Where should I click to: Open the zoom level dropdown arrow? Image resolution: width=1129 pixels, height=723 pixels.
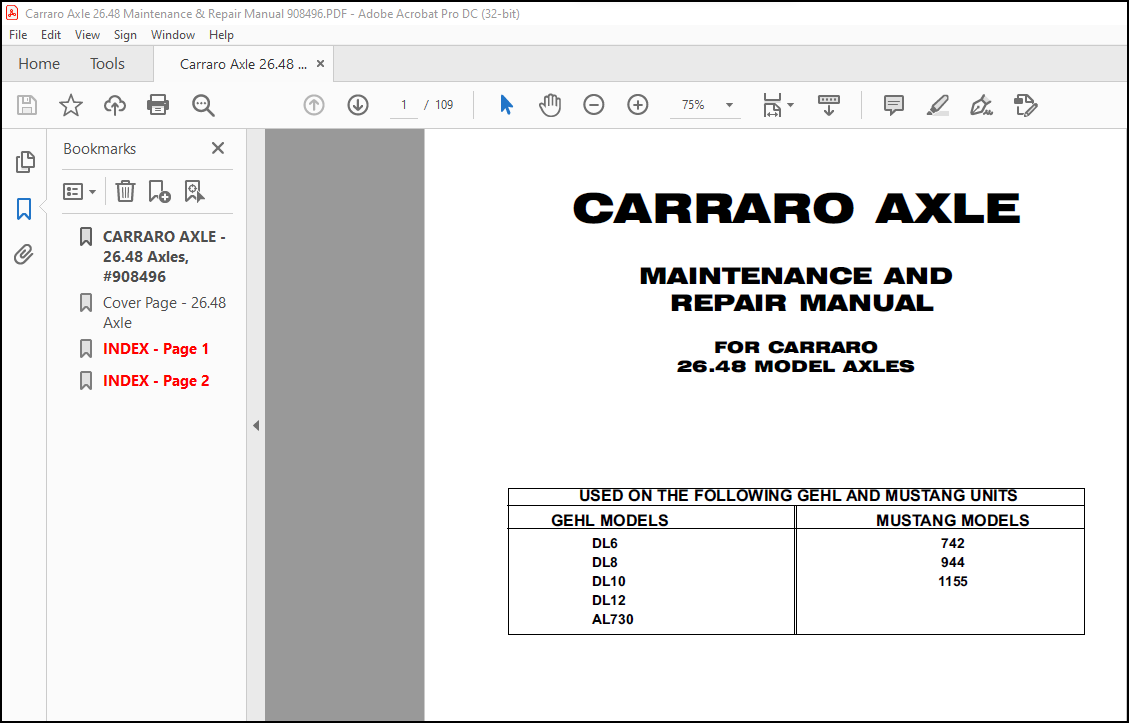(x=729, y=105)
